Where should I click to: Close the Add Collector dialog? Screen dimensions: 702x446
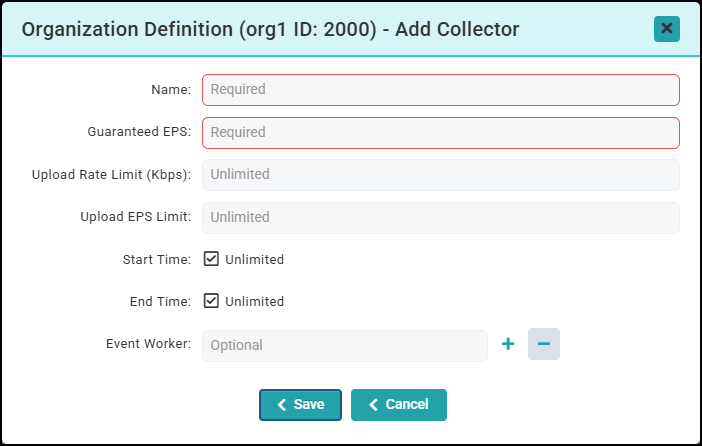click(667, 29)
